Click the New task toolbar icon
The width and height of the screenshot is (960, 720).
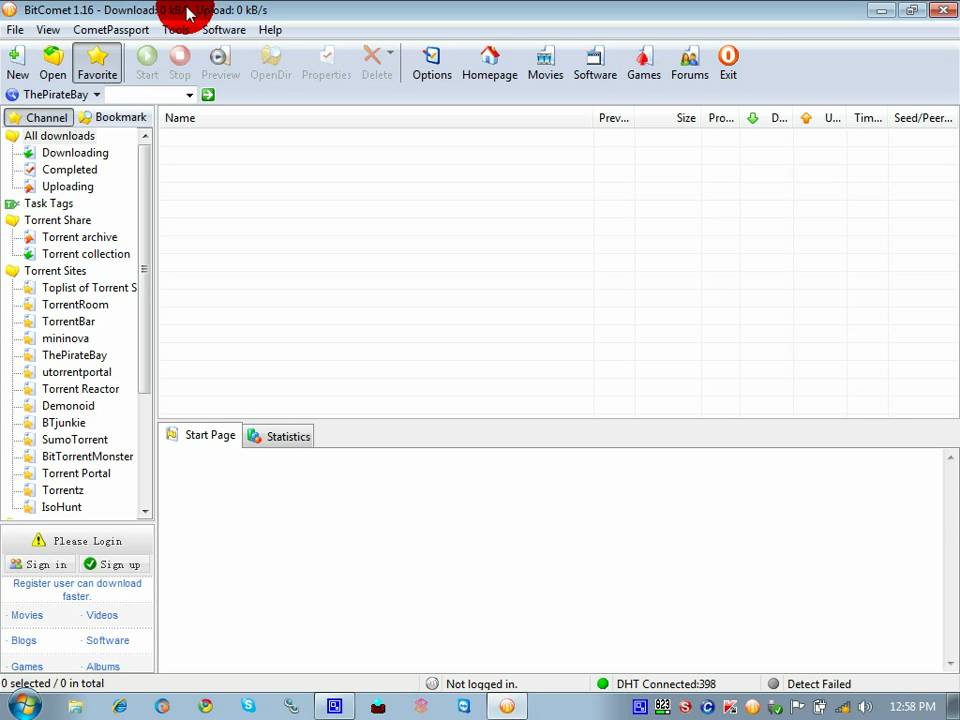(x=17, y=63)
